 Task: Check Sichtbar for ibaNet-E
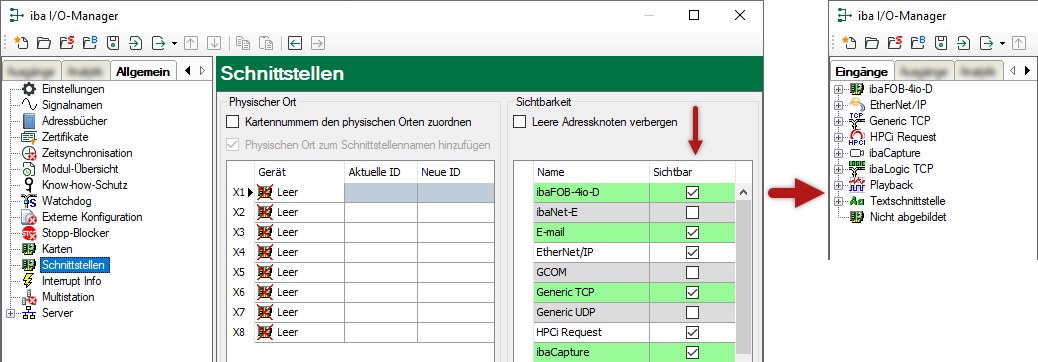click(x=692, y=212)
